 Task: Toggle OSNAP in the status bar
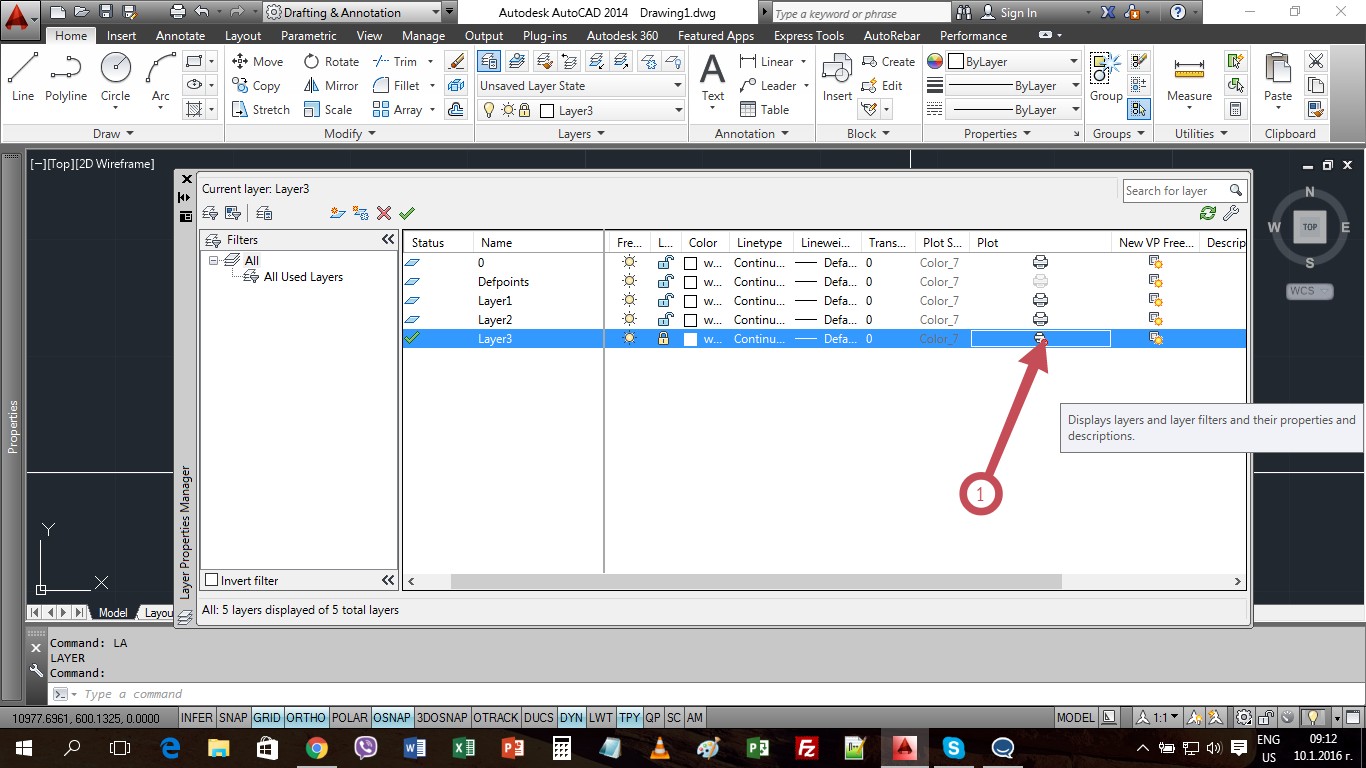tap(392, 717)
